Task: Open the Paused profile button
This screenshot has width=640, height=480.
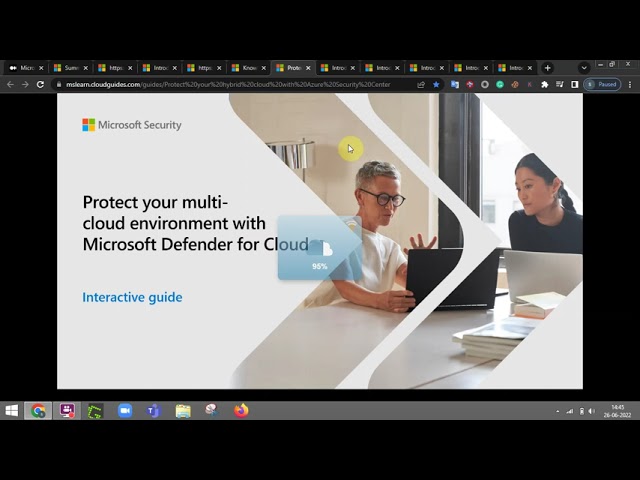Action: [x=602, y=84]
